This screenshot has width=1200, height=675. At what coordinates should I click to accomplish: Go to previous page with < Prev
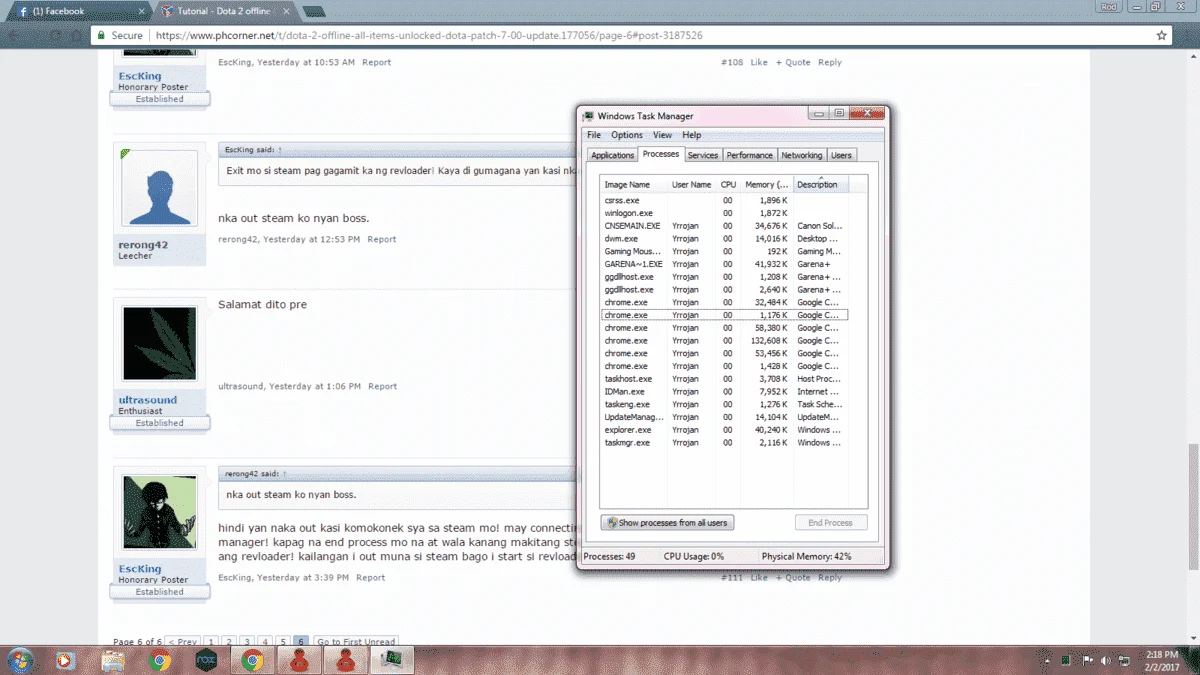click(x=182, y=642)
